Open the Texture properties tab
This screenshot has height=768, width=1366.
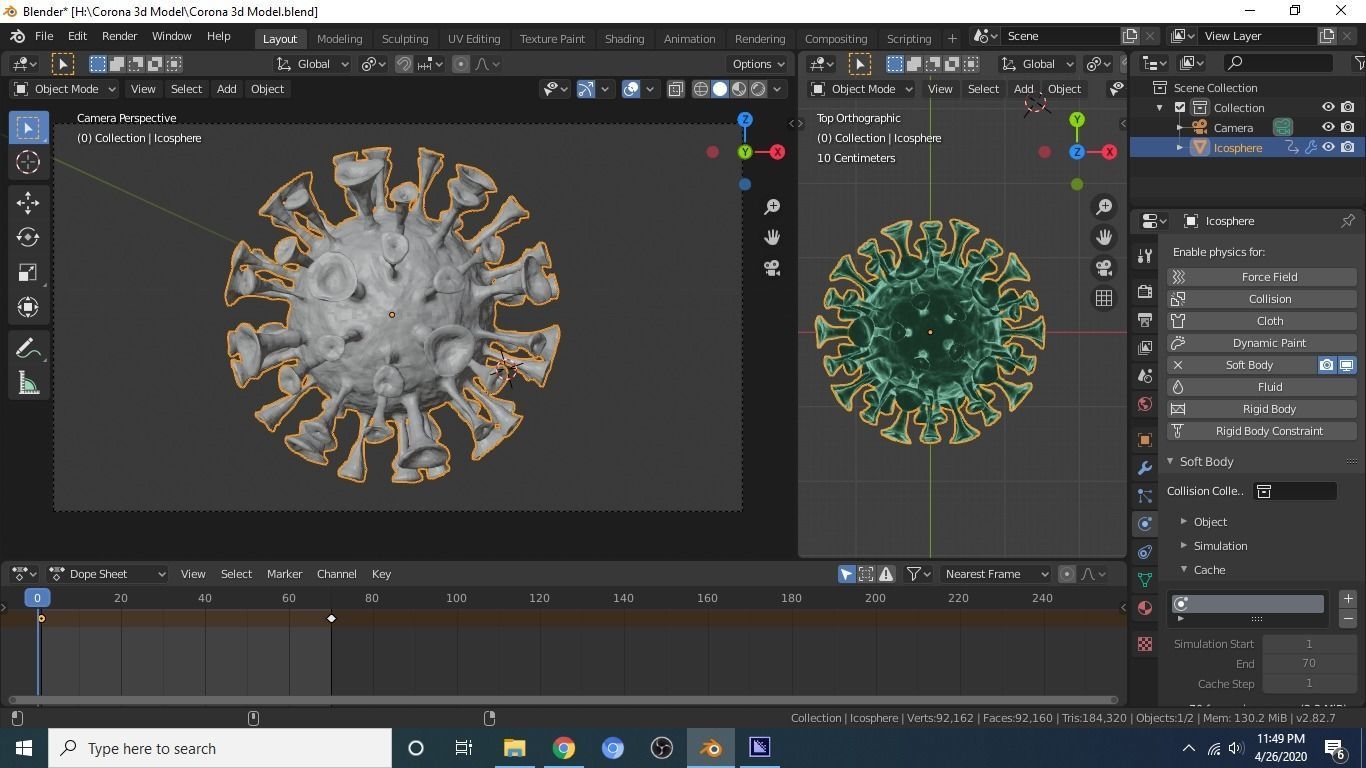pyautogui.click(x=1145, y=644)
